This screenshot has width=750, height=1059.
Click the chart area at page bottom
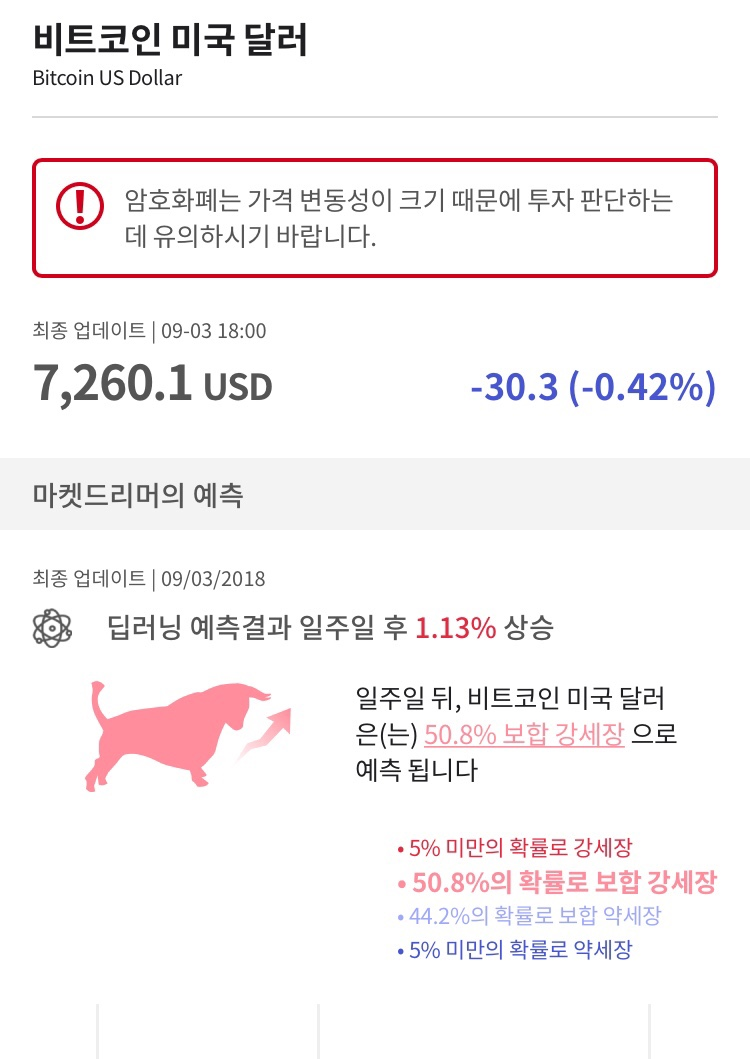point(375,1030)
